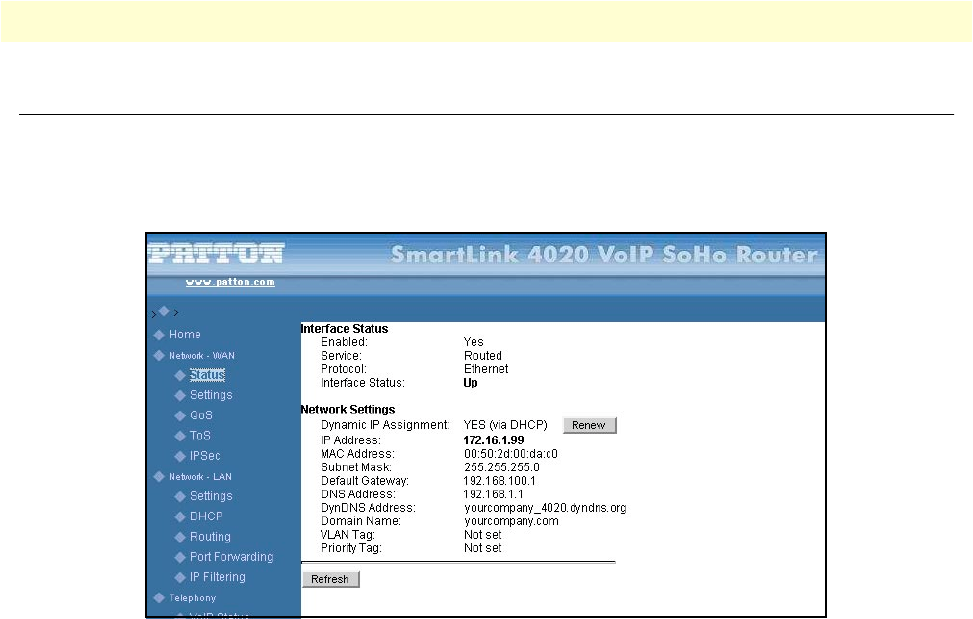Open Settings under Network - LAN

click(x=211, y=496)
